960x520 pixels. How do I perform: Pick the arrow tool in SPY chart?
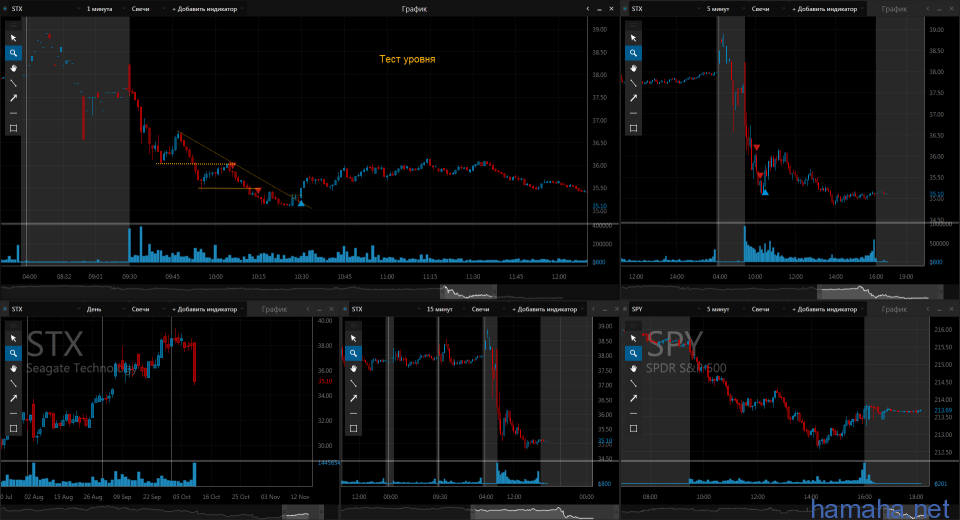tap(634, 398)
